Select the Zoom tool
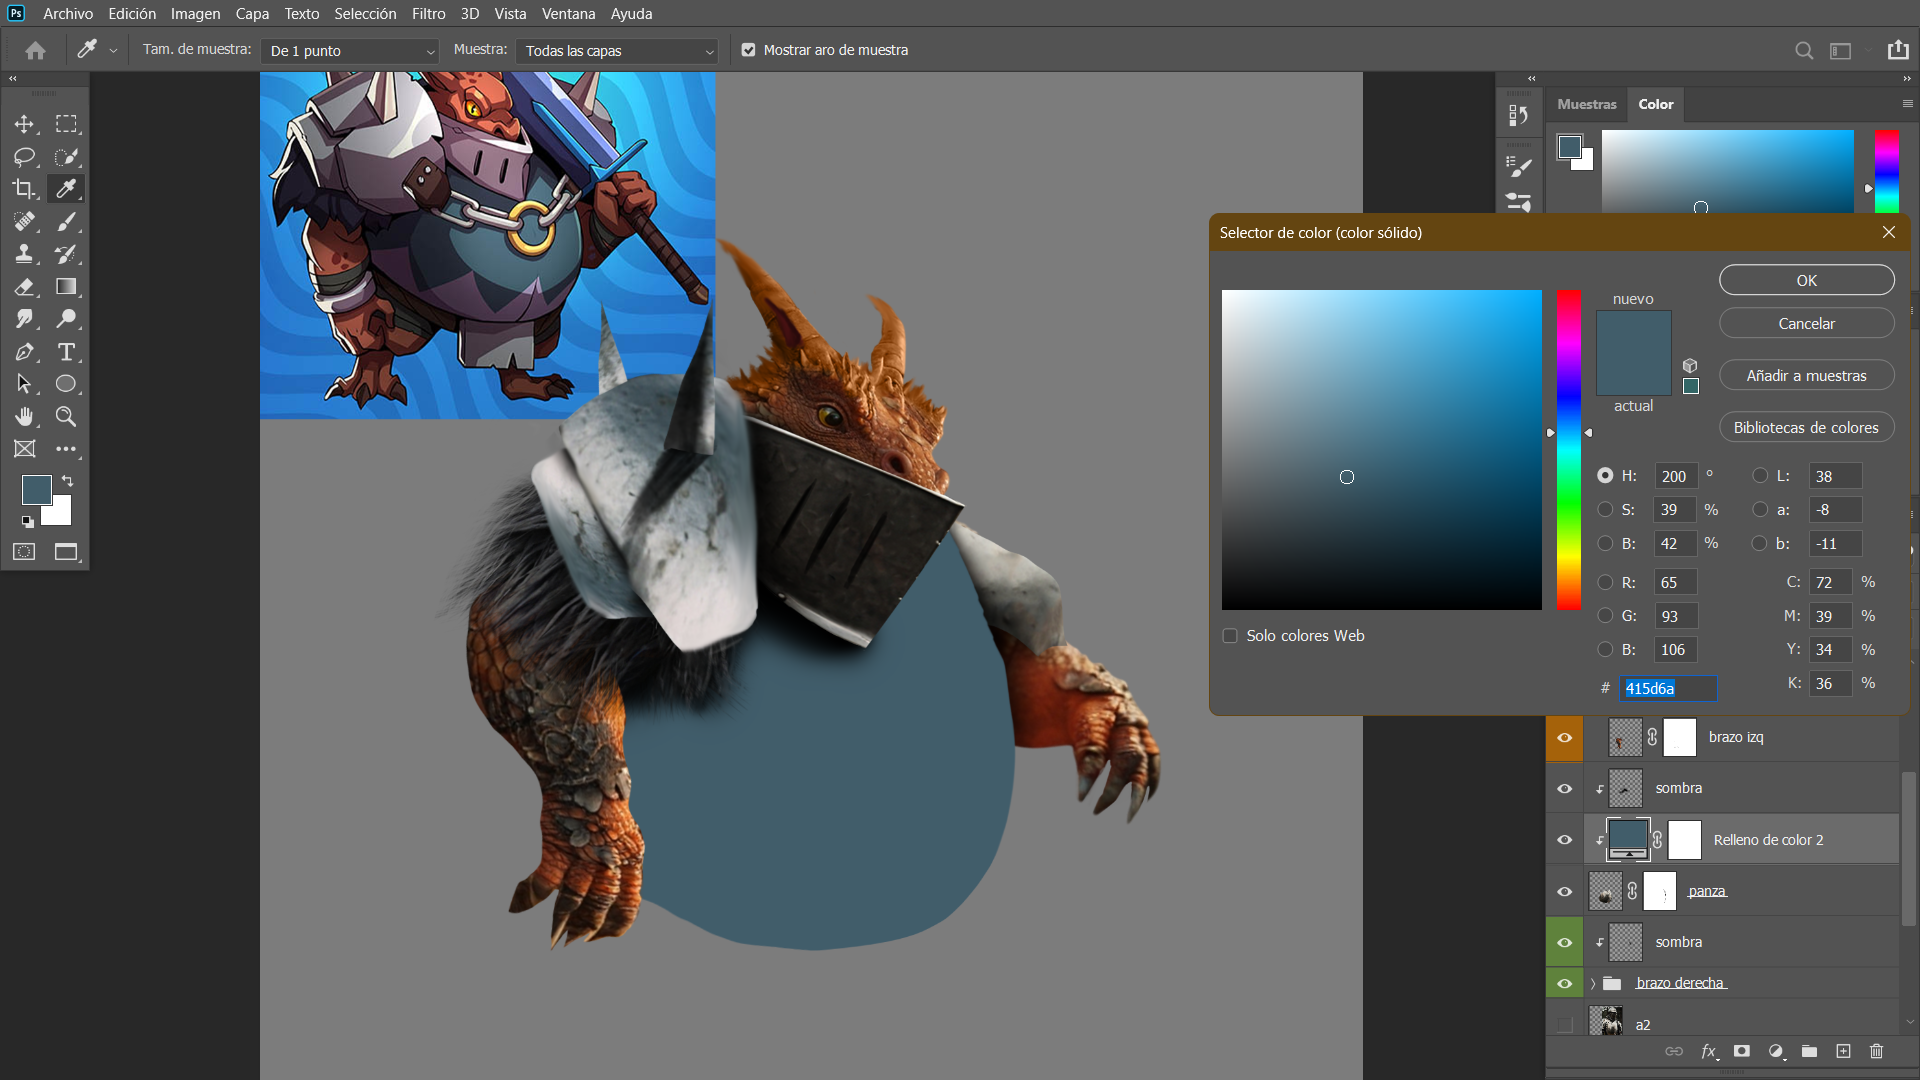 [66, 417]
